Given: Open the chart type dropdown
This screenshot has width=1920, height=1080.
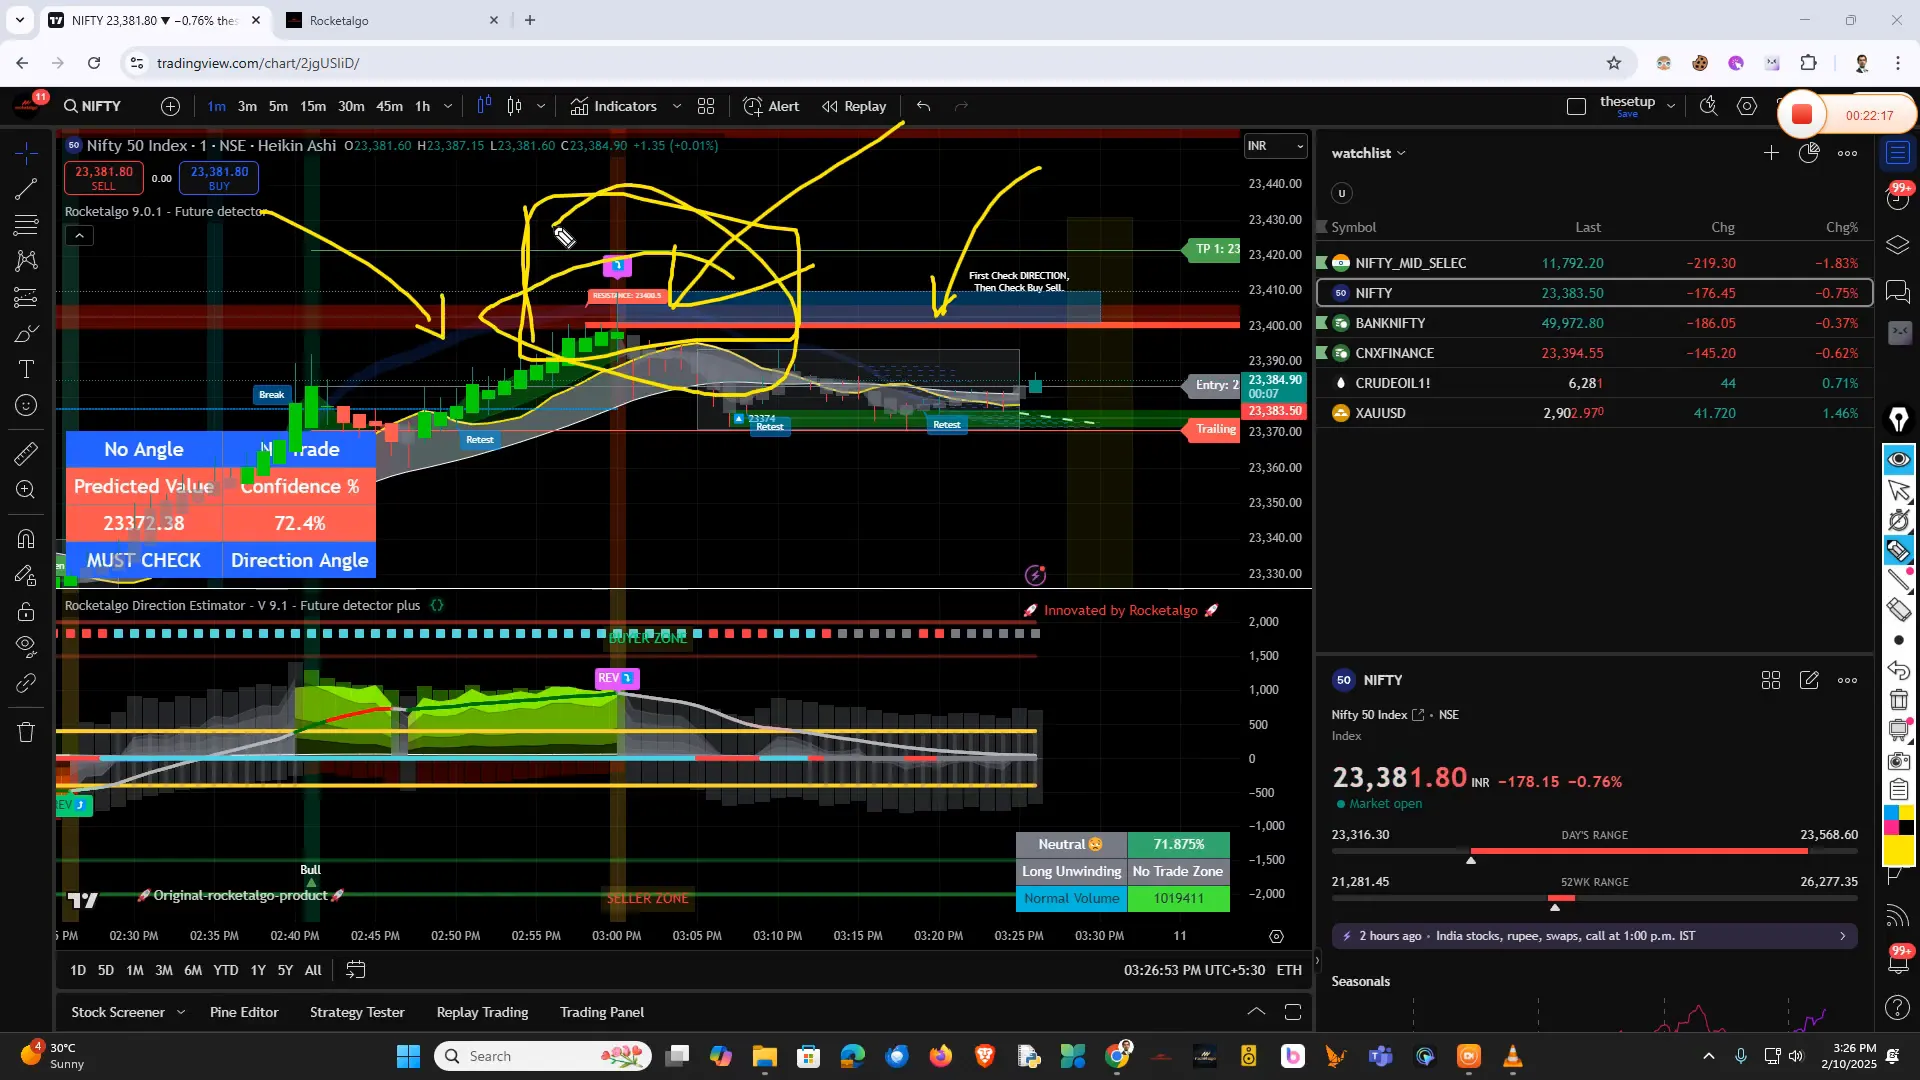Looking at the screenshot, I should (x=540, y=106).
